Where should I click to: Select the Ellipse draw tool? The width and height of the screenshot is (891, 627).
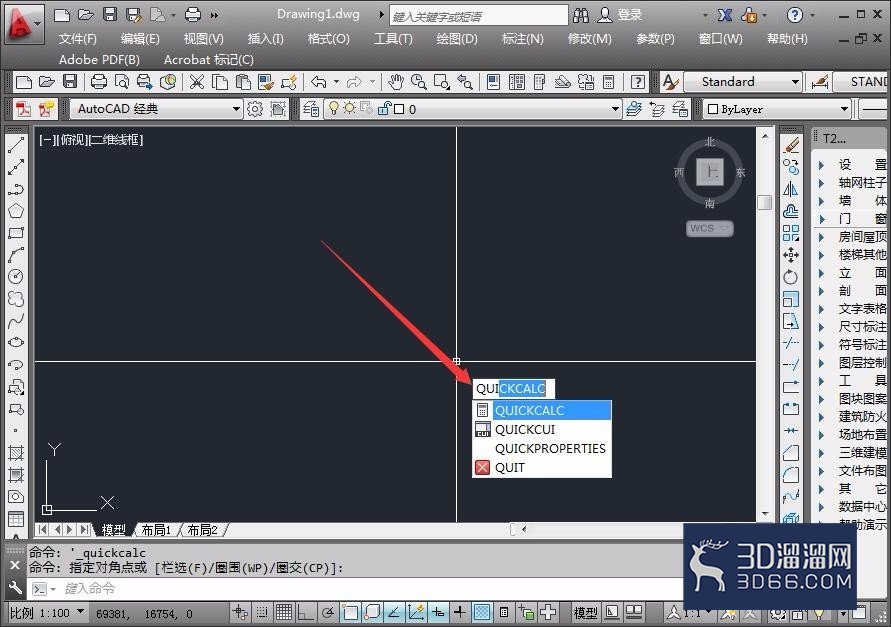(x=16, y=342)
